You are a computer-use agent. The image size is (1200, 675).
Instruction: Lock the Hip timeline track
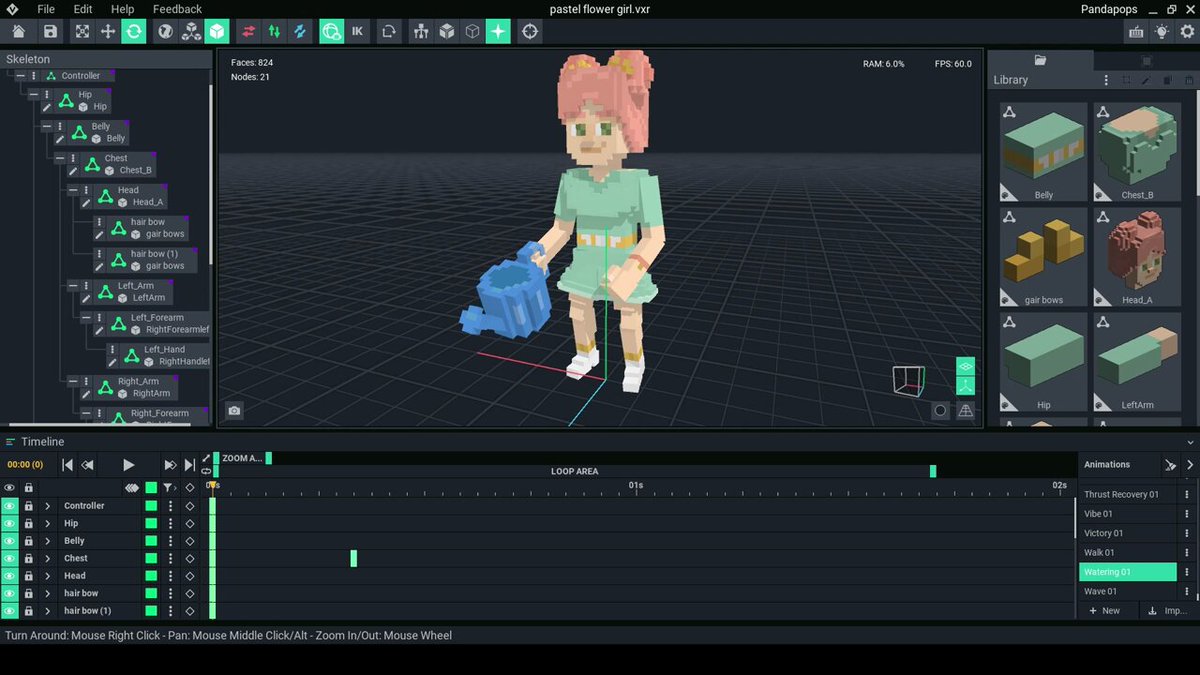pyautogui.click(x=28, y=524)
